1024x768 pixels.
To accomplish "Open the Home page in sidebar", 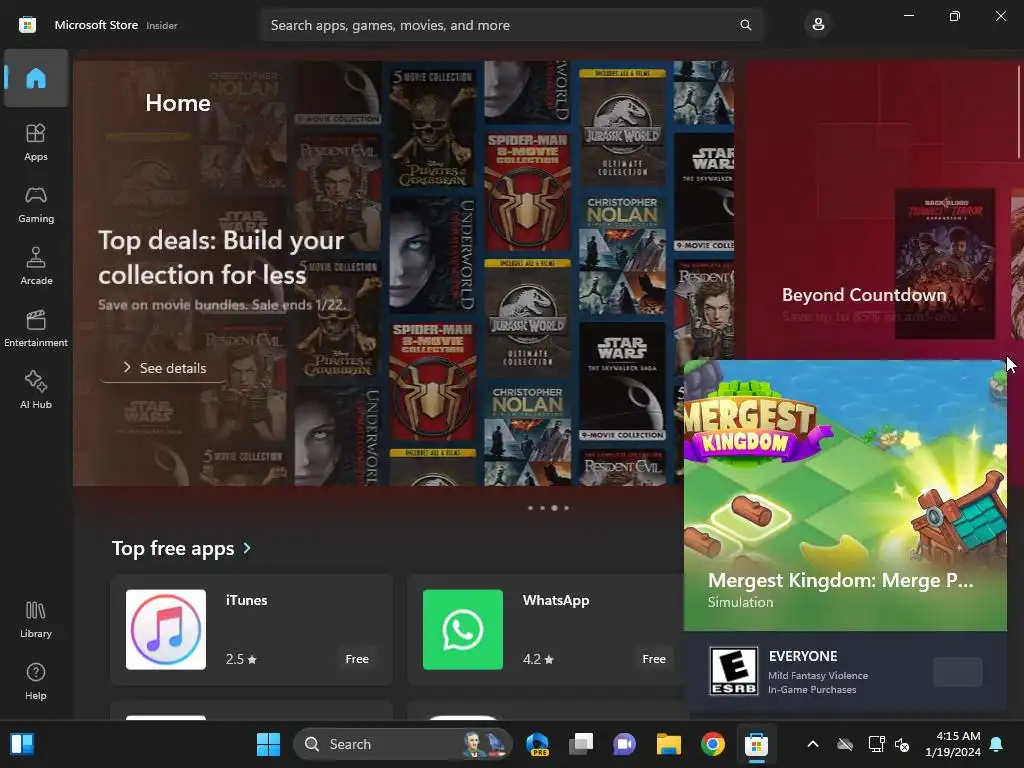I will (36, 78).
